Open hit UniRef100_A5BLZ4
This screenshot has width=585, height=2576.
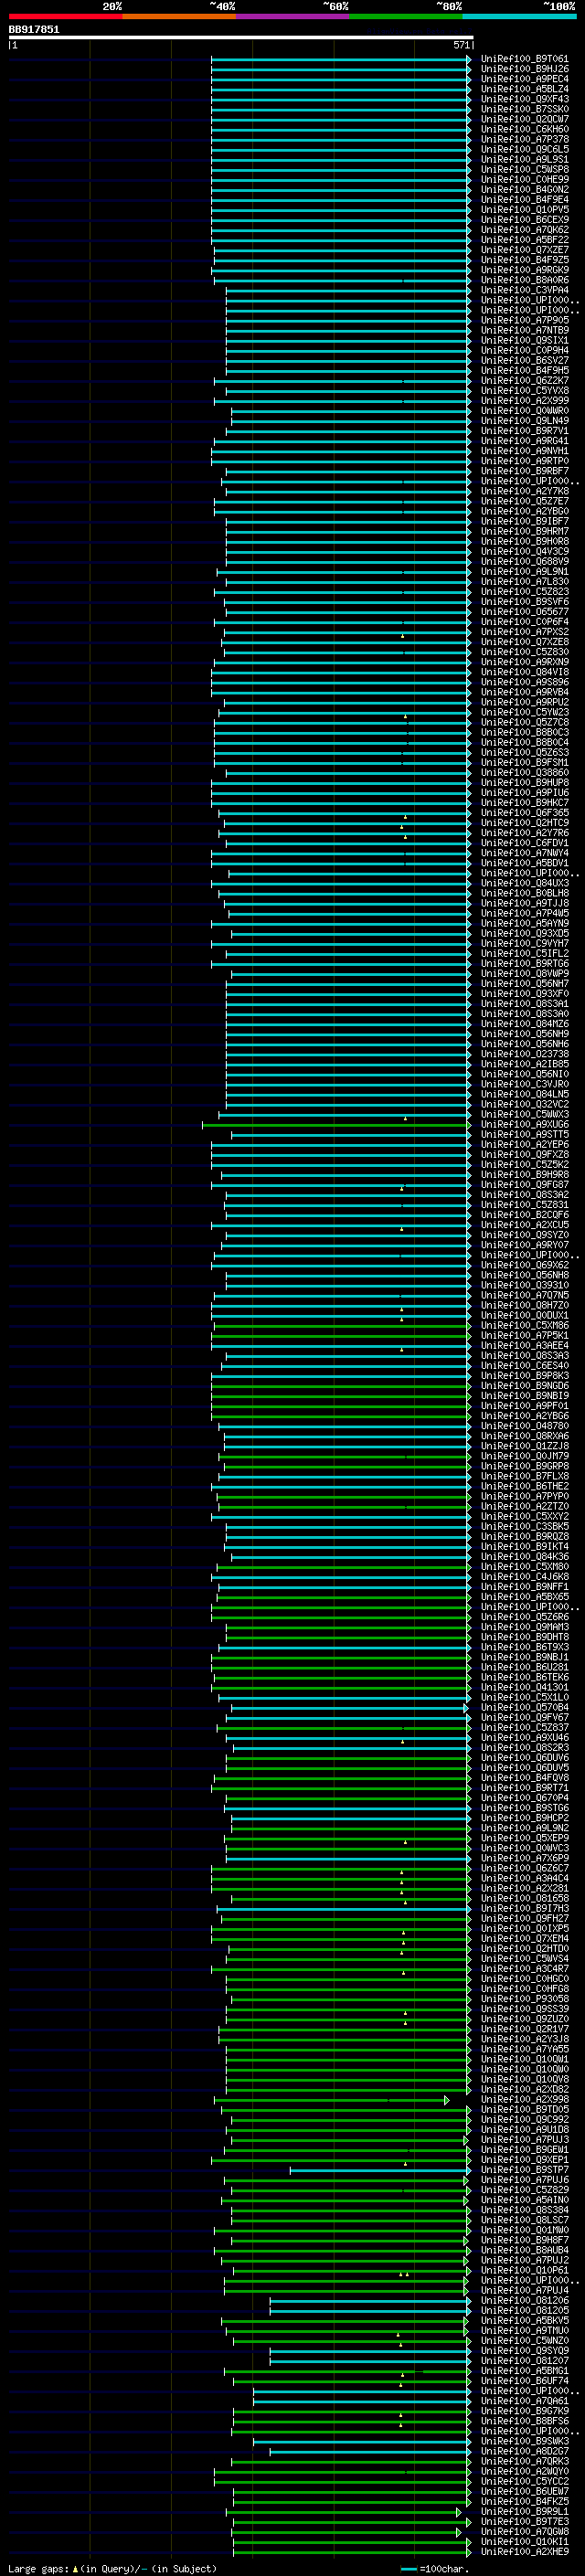pos(524,89)
